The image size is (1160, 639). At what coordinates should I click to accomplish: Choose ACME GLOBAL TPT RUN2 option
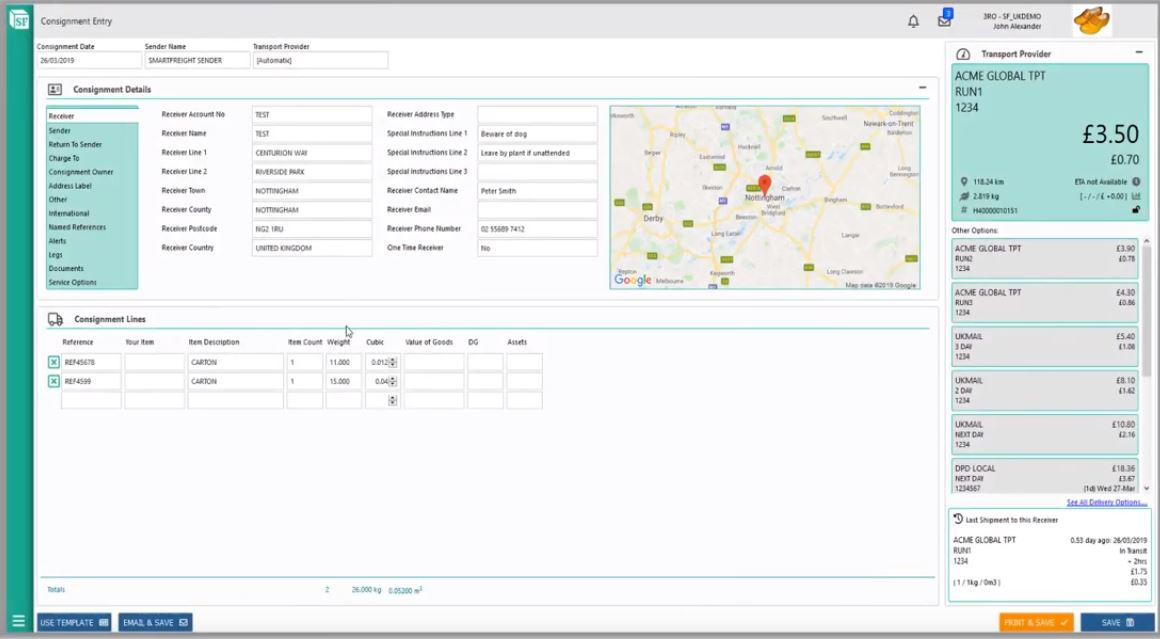pyautogui.click(x=1045, y=258)
